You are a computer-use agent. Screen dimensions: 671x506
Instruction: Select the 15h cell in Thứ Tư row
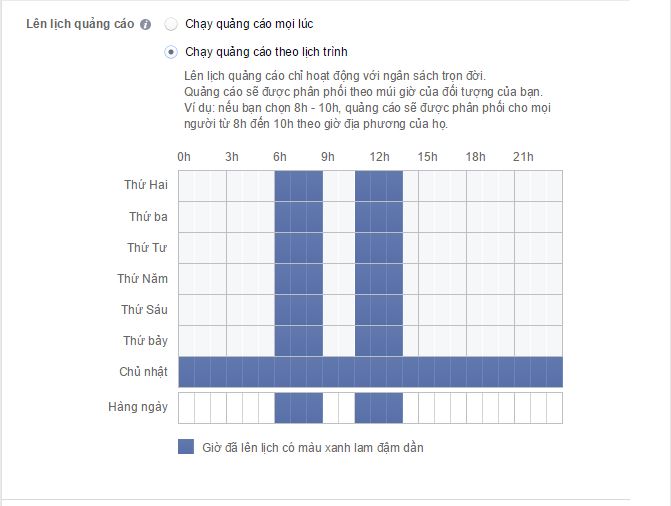click(x=426, y=247)
